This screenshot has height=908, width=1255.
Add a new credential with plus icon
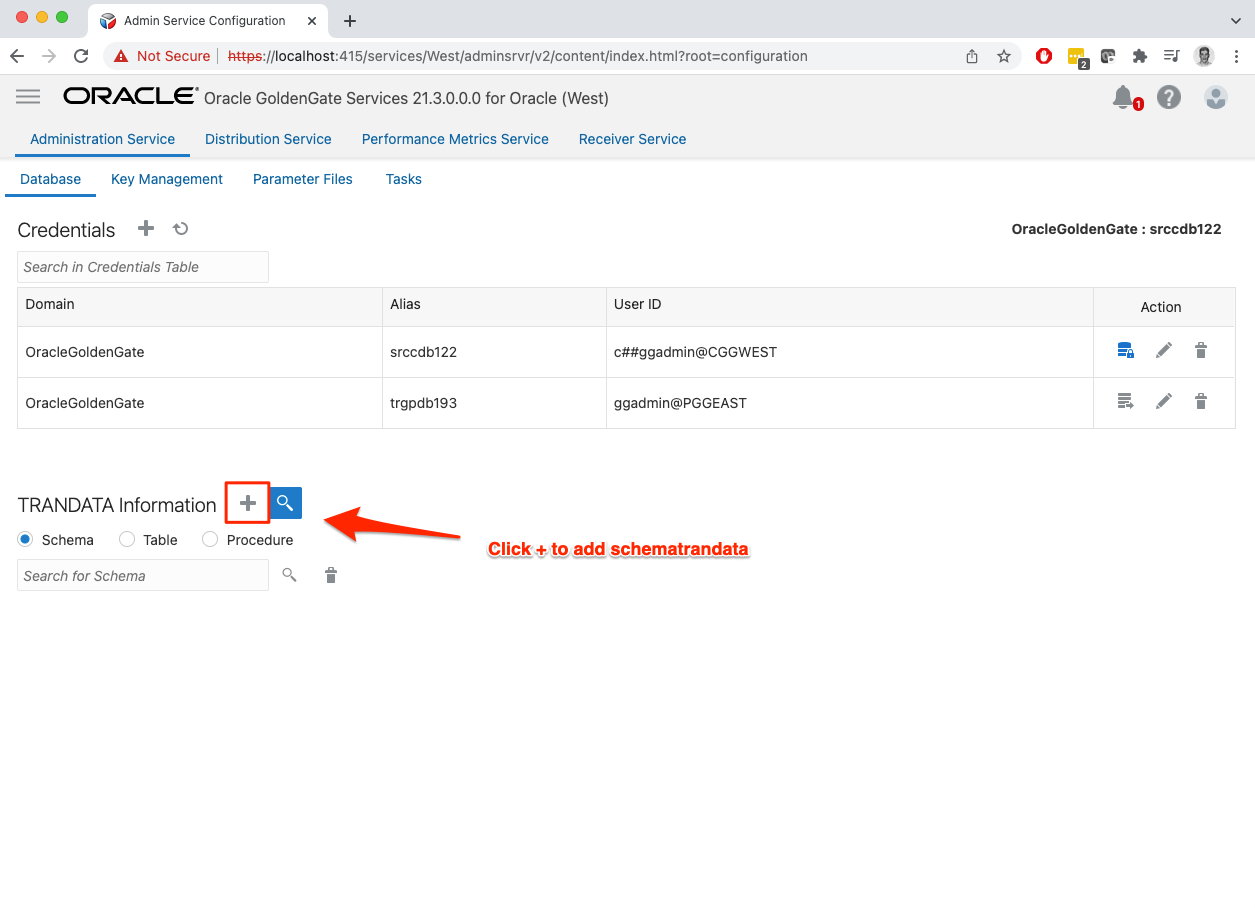pyautogui.click(x=146, y=229)
